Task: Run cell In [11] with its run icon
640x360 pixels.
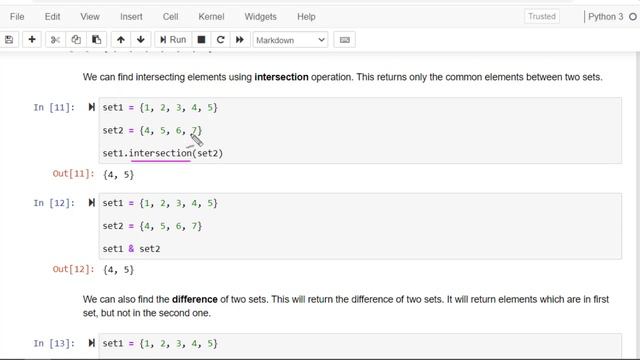Action: click(x=91, y=107)
